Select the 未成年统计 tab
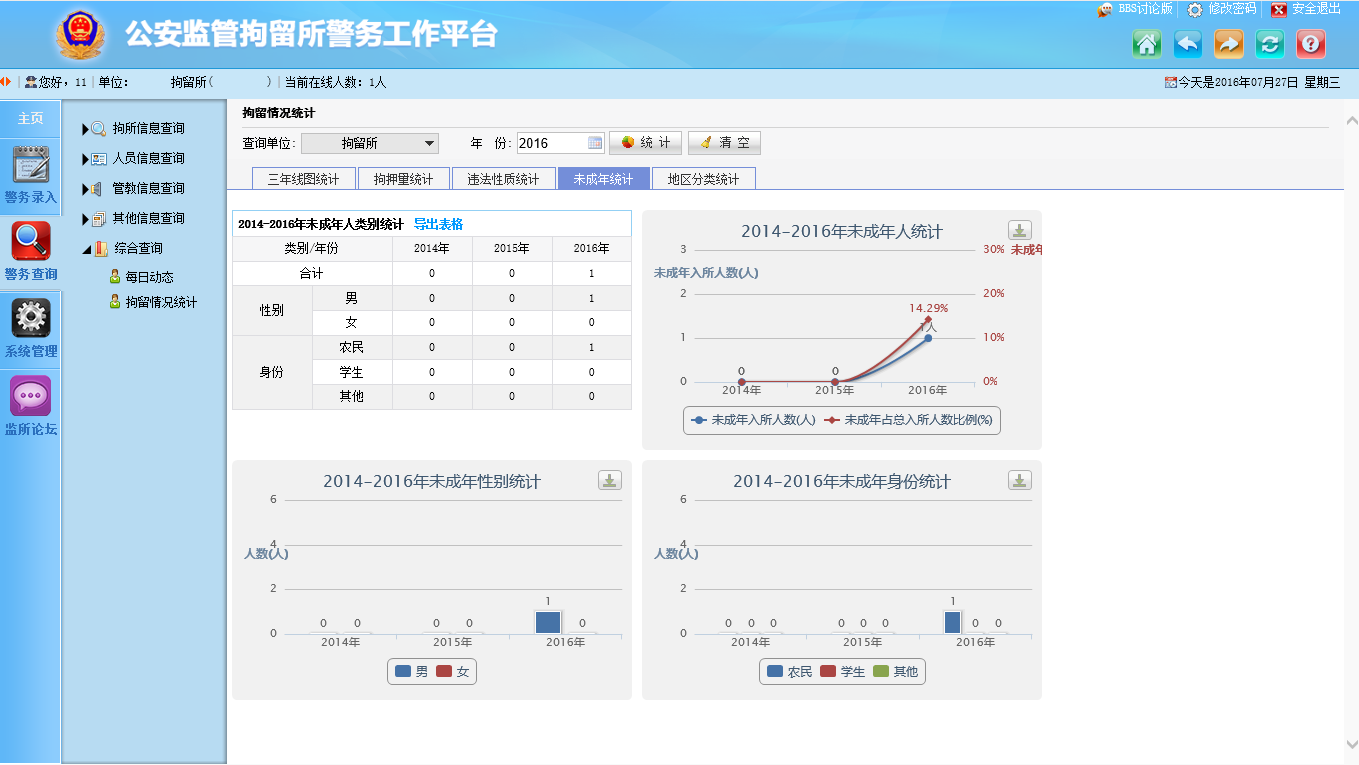 coord(604,179)
